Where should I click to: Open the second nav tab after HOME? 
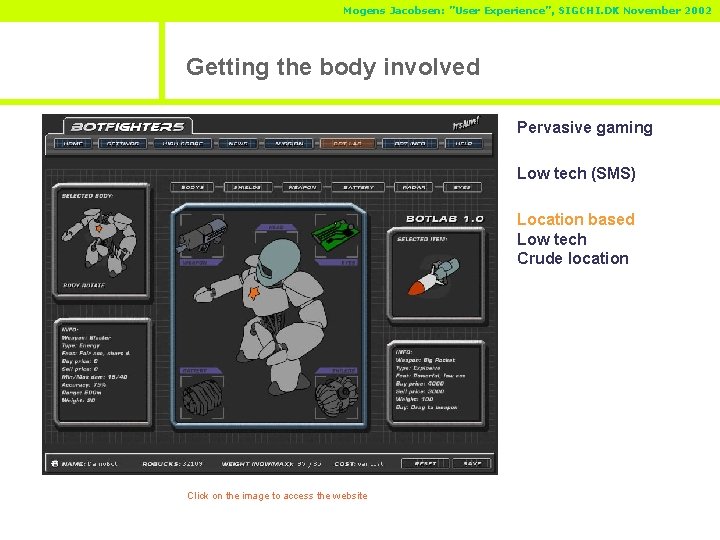click(123, 144)
